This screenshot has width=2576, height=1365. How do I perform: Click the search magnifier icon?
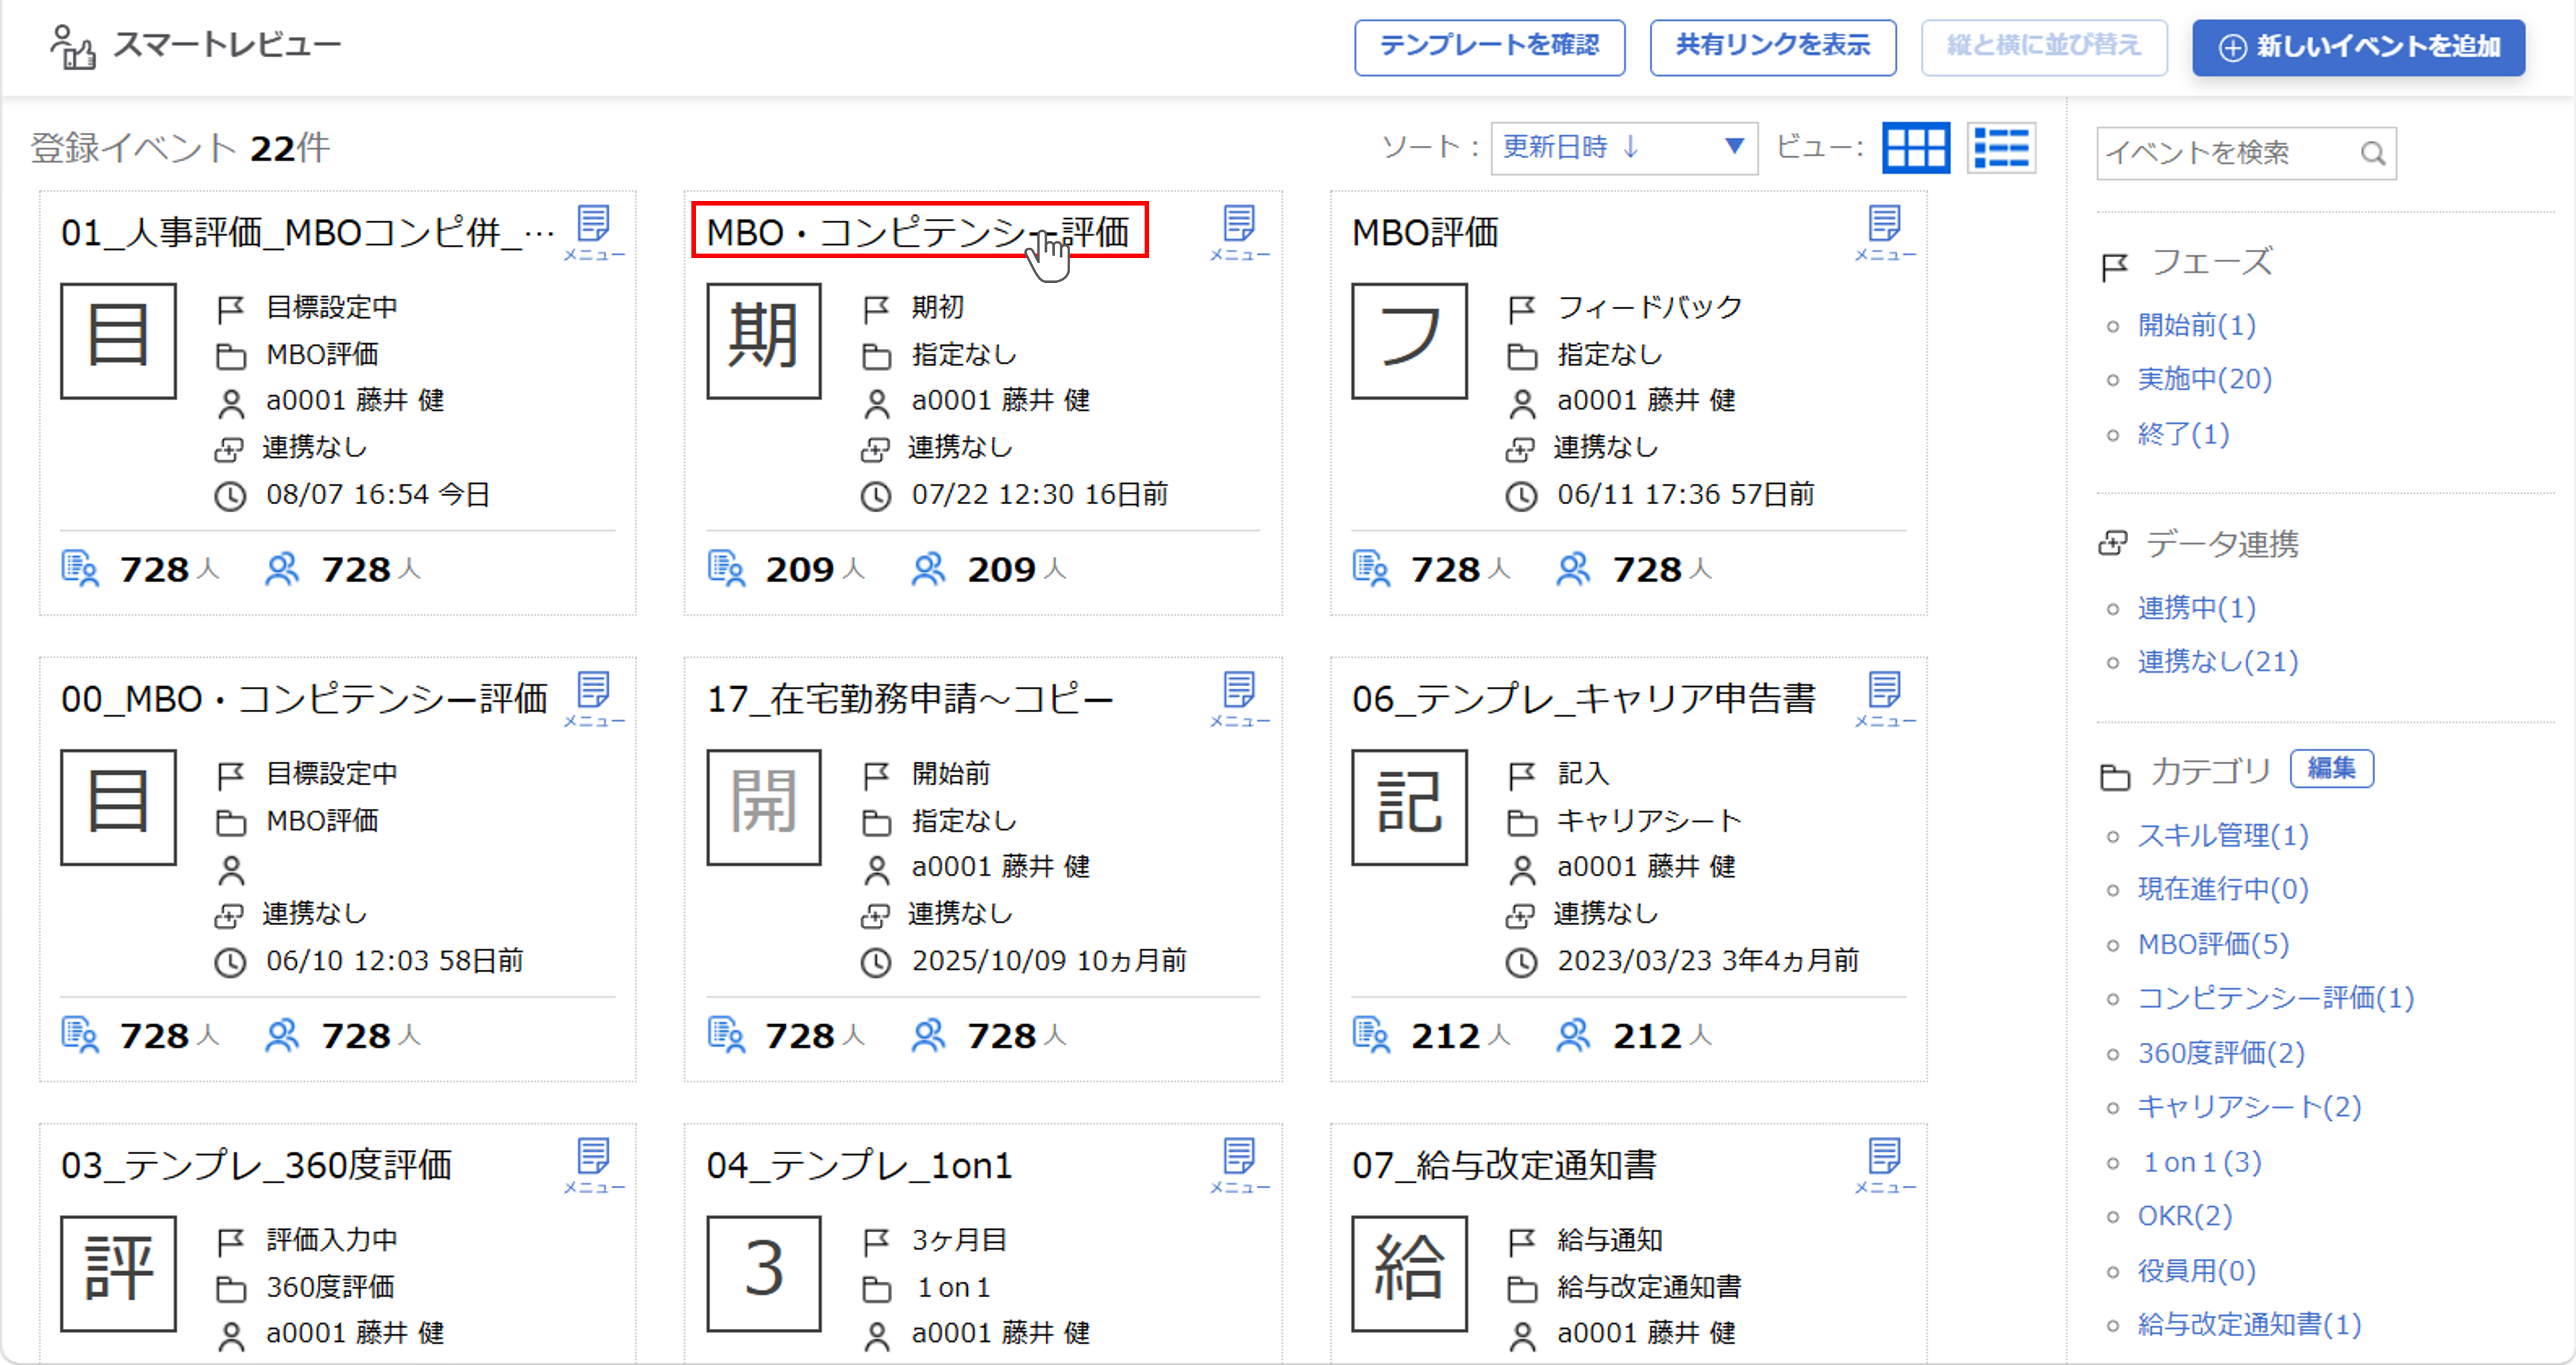point(2373,153)
